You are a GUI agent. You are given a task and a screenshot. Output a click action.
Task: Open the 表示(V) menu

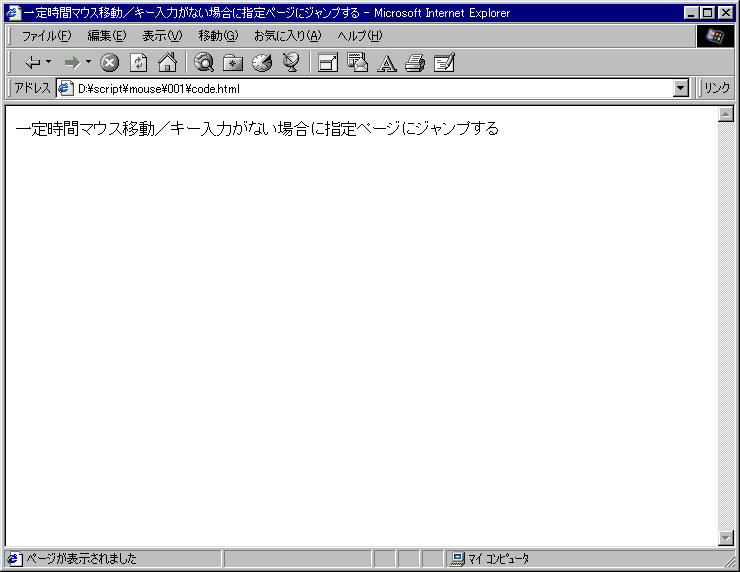pyautogui.click(x=162, y=36)
